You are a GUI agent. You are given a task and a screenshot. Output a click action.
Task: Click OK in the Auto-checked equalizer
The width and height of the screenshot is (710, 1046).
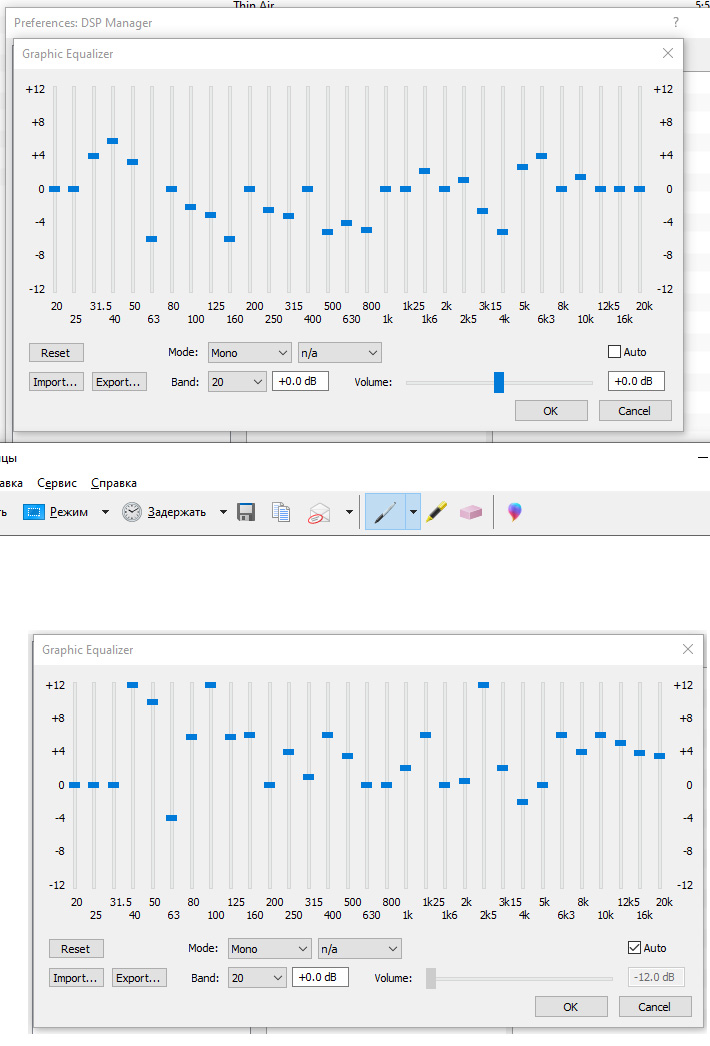pos(571,1007)
